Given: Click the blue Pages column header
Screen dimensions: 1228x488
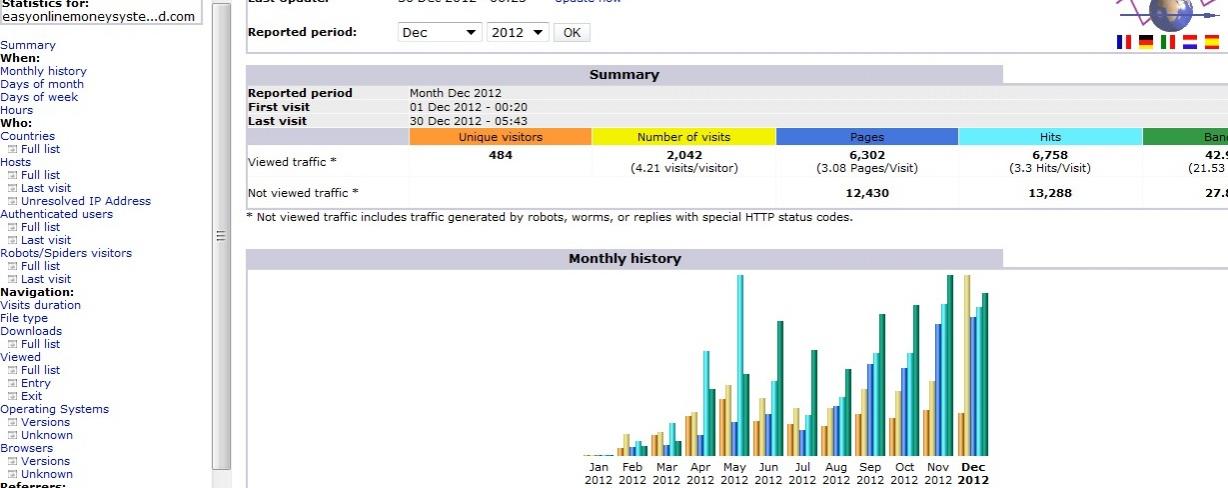Looking at the screenshot, I should (867, 137).
